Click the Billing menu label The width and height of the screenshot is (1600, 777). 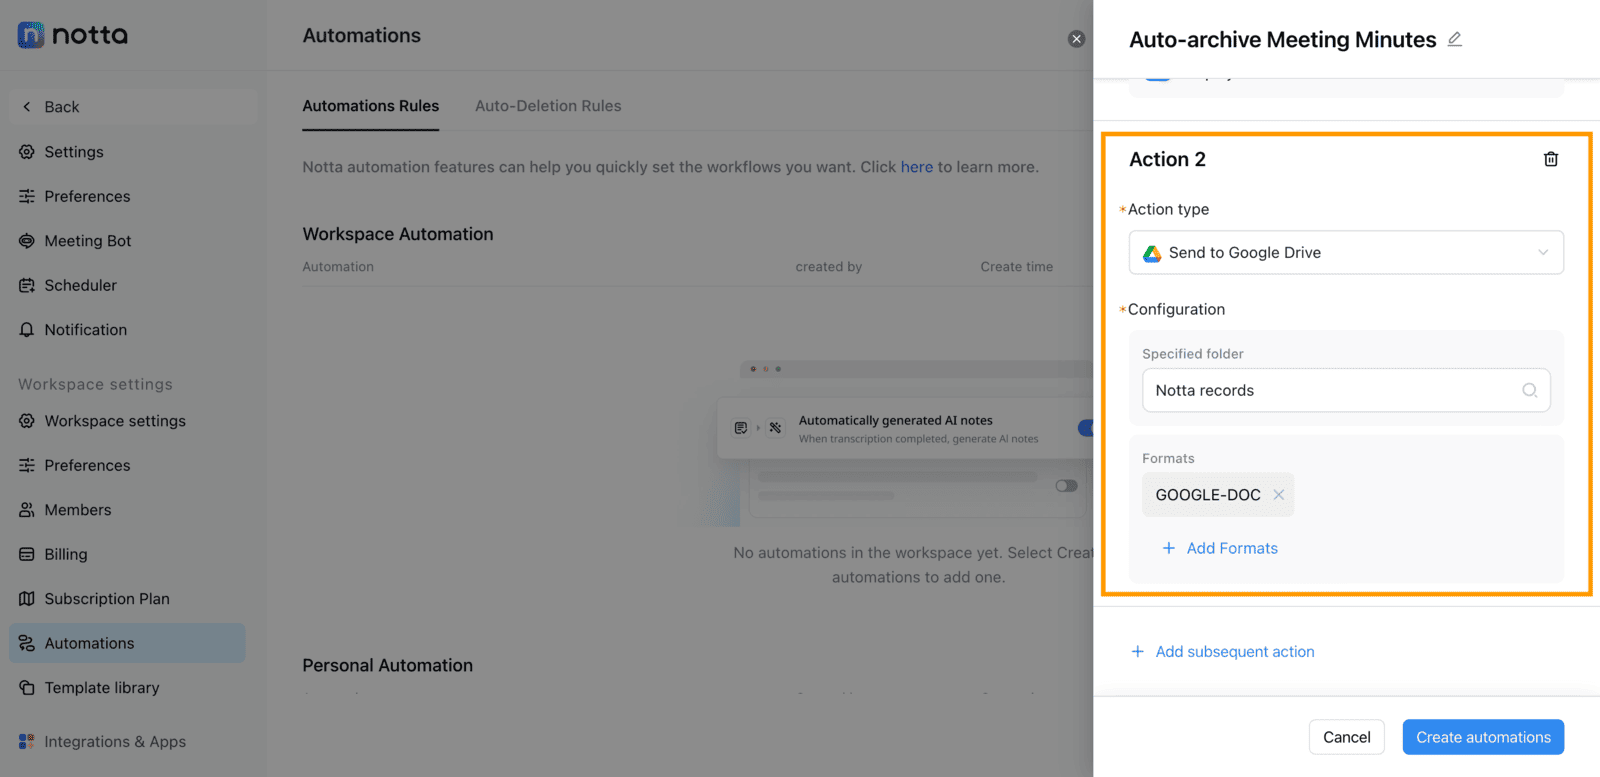point(66,554)
